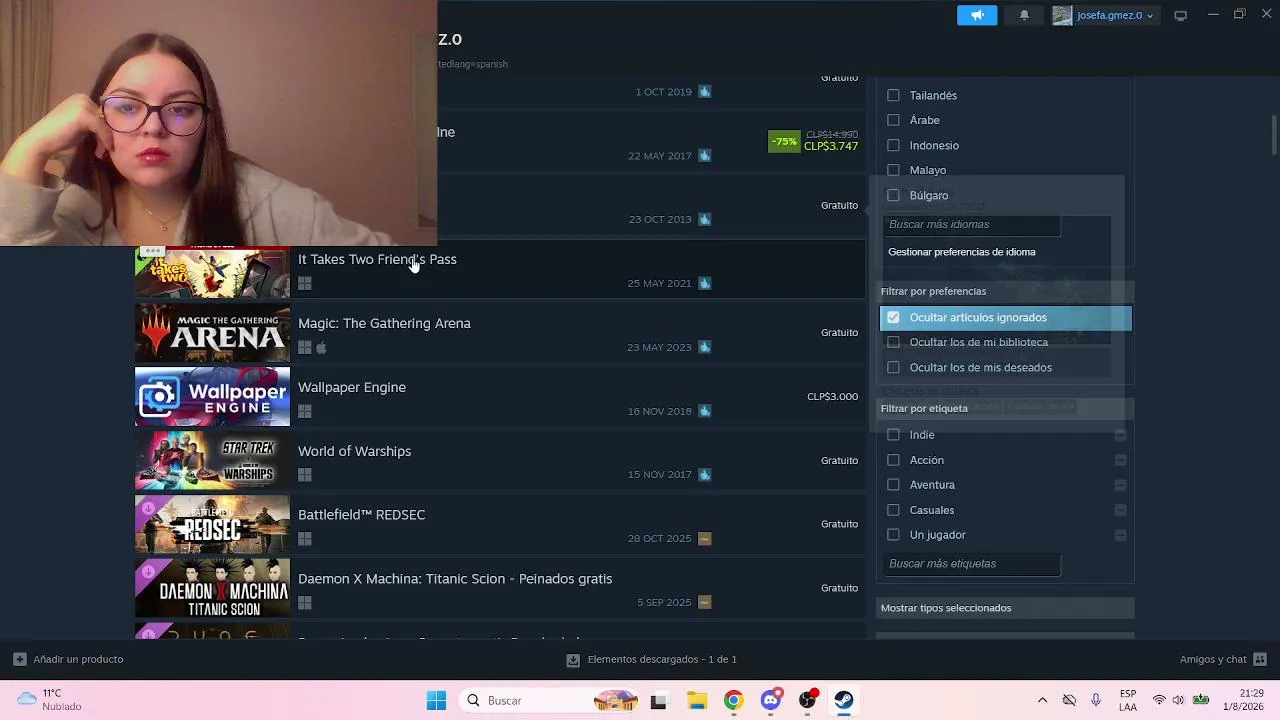
Task: Open Elementos descargados download status
Action: point(652,659)
